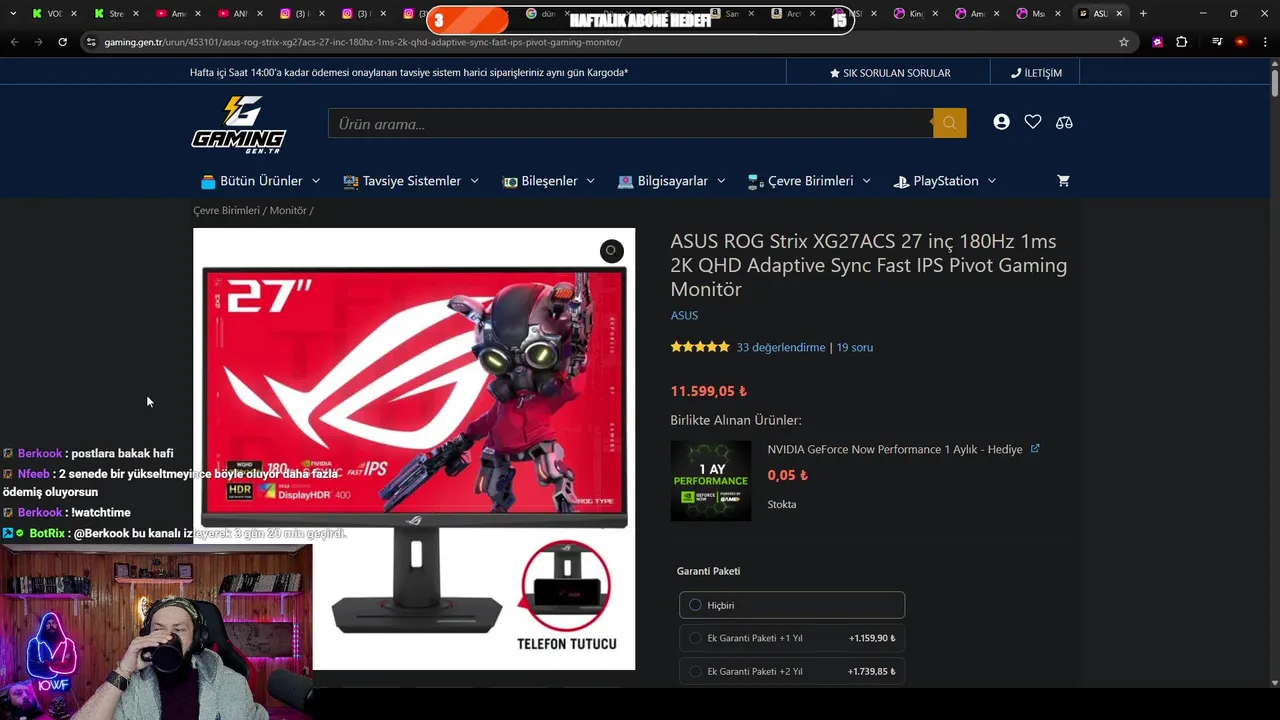The width and height of the screenshot is (1280, 720).
Task: Click the Çevre Birimleri breadcrumb
Action: click(226, 211)
